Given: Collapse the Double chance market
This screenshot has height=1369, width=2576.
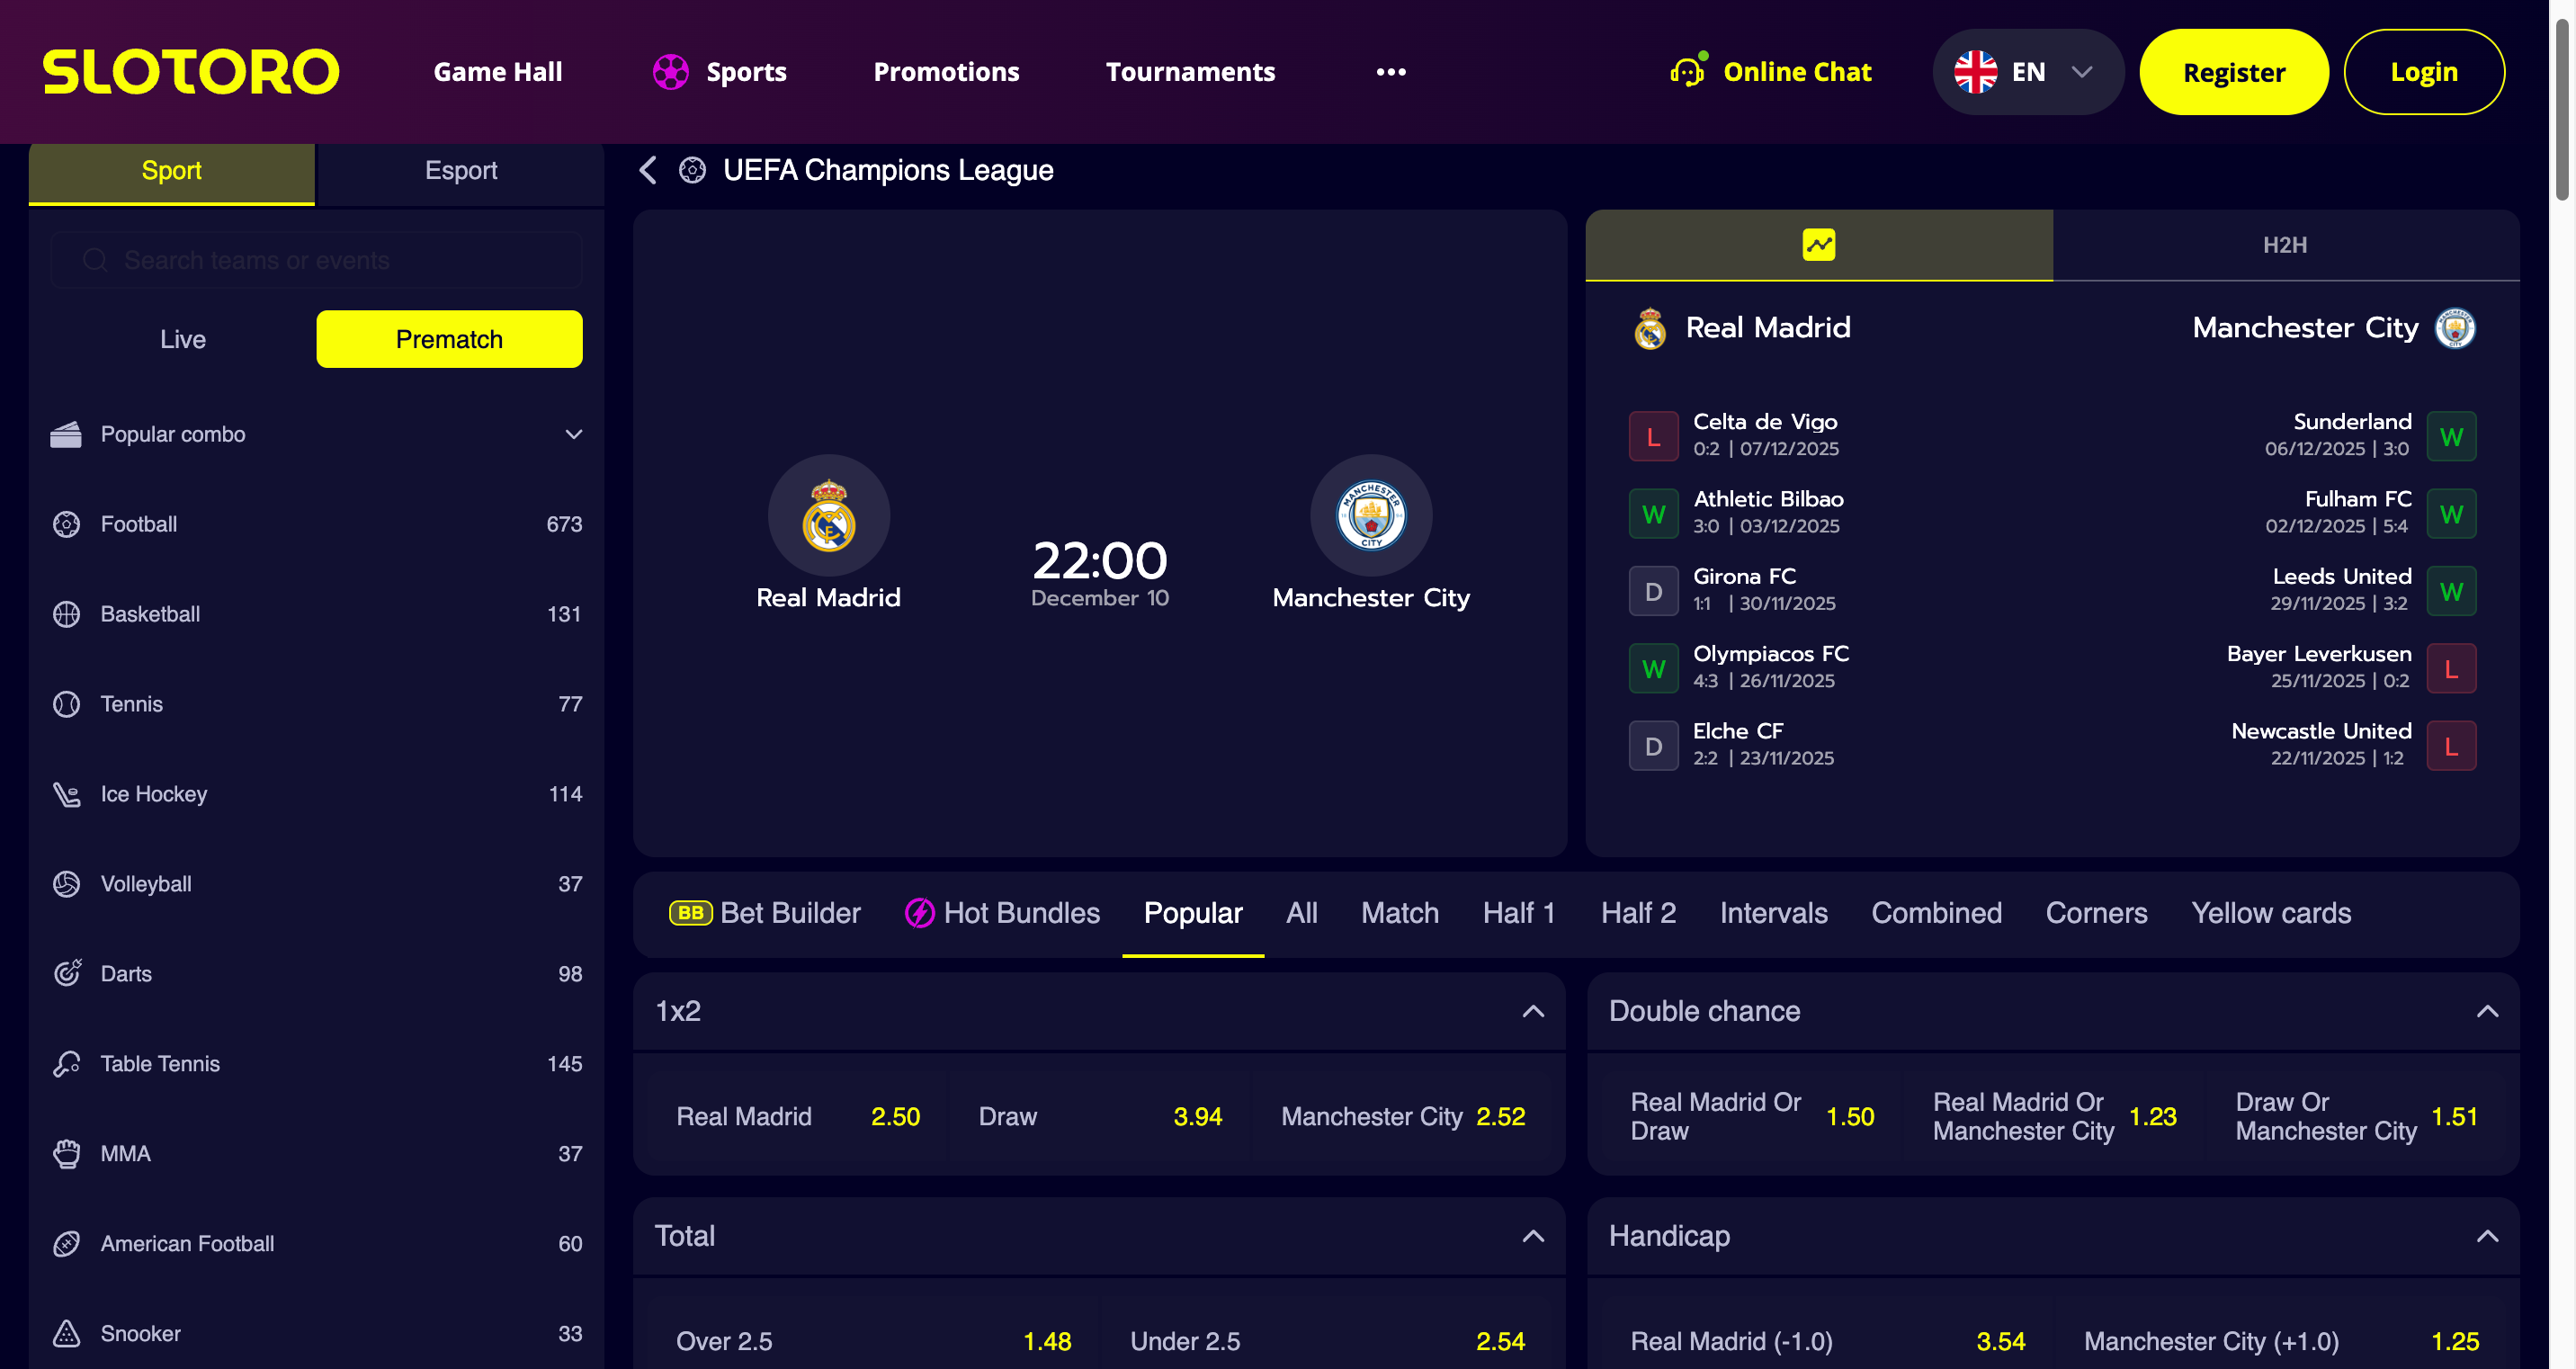Looking at the screenshot, I should 2487,1011.
